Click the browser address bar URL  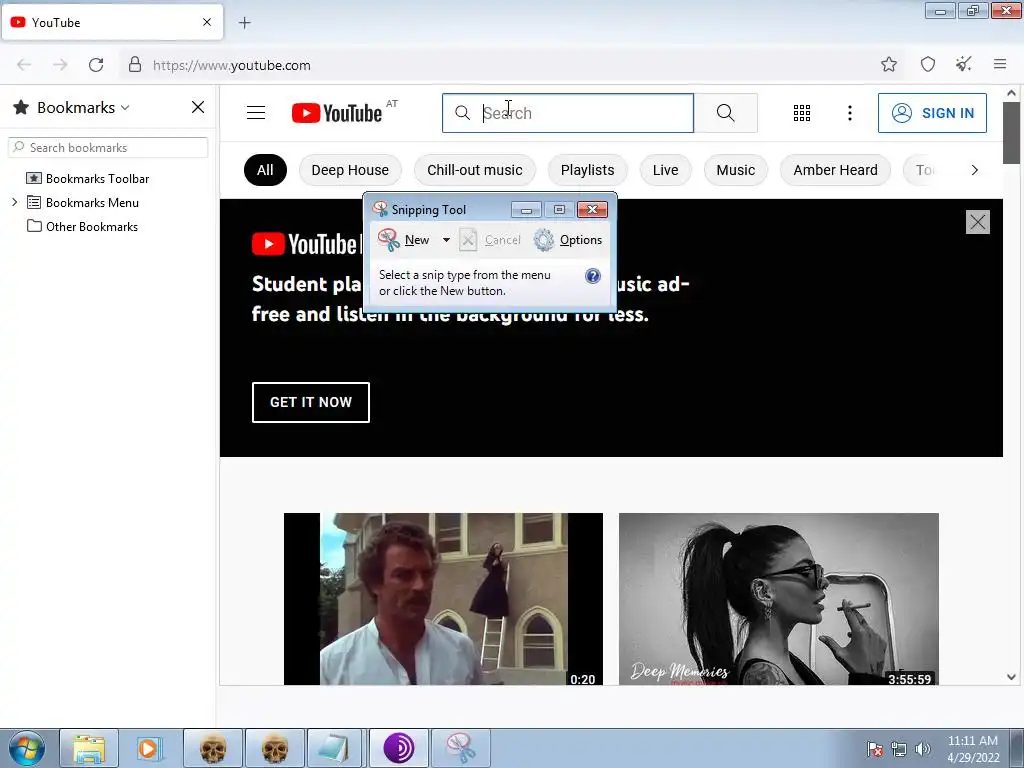point(232,65)
